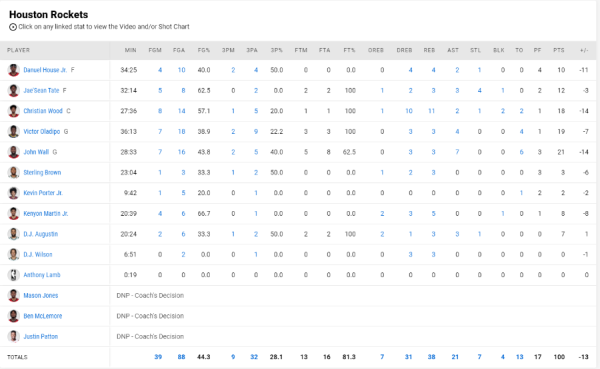Click Anthony Lamb's NBA logo placeholder avatar
600x369 pixels.
[x=13, y=275]
